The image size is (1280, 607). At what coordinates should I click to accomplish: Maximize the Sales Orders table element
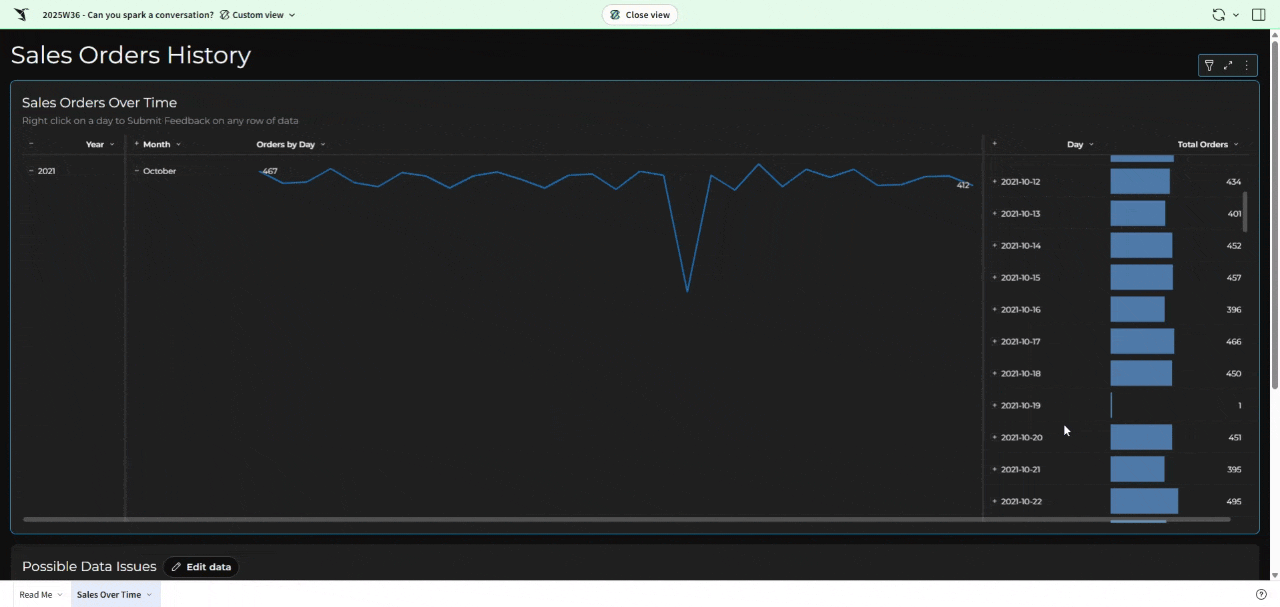1228,65
